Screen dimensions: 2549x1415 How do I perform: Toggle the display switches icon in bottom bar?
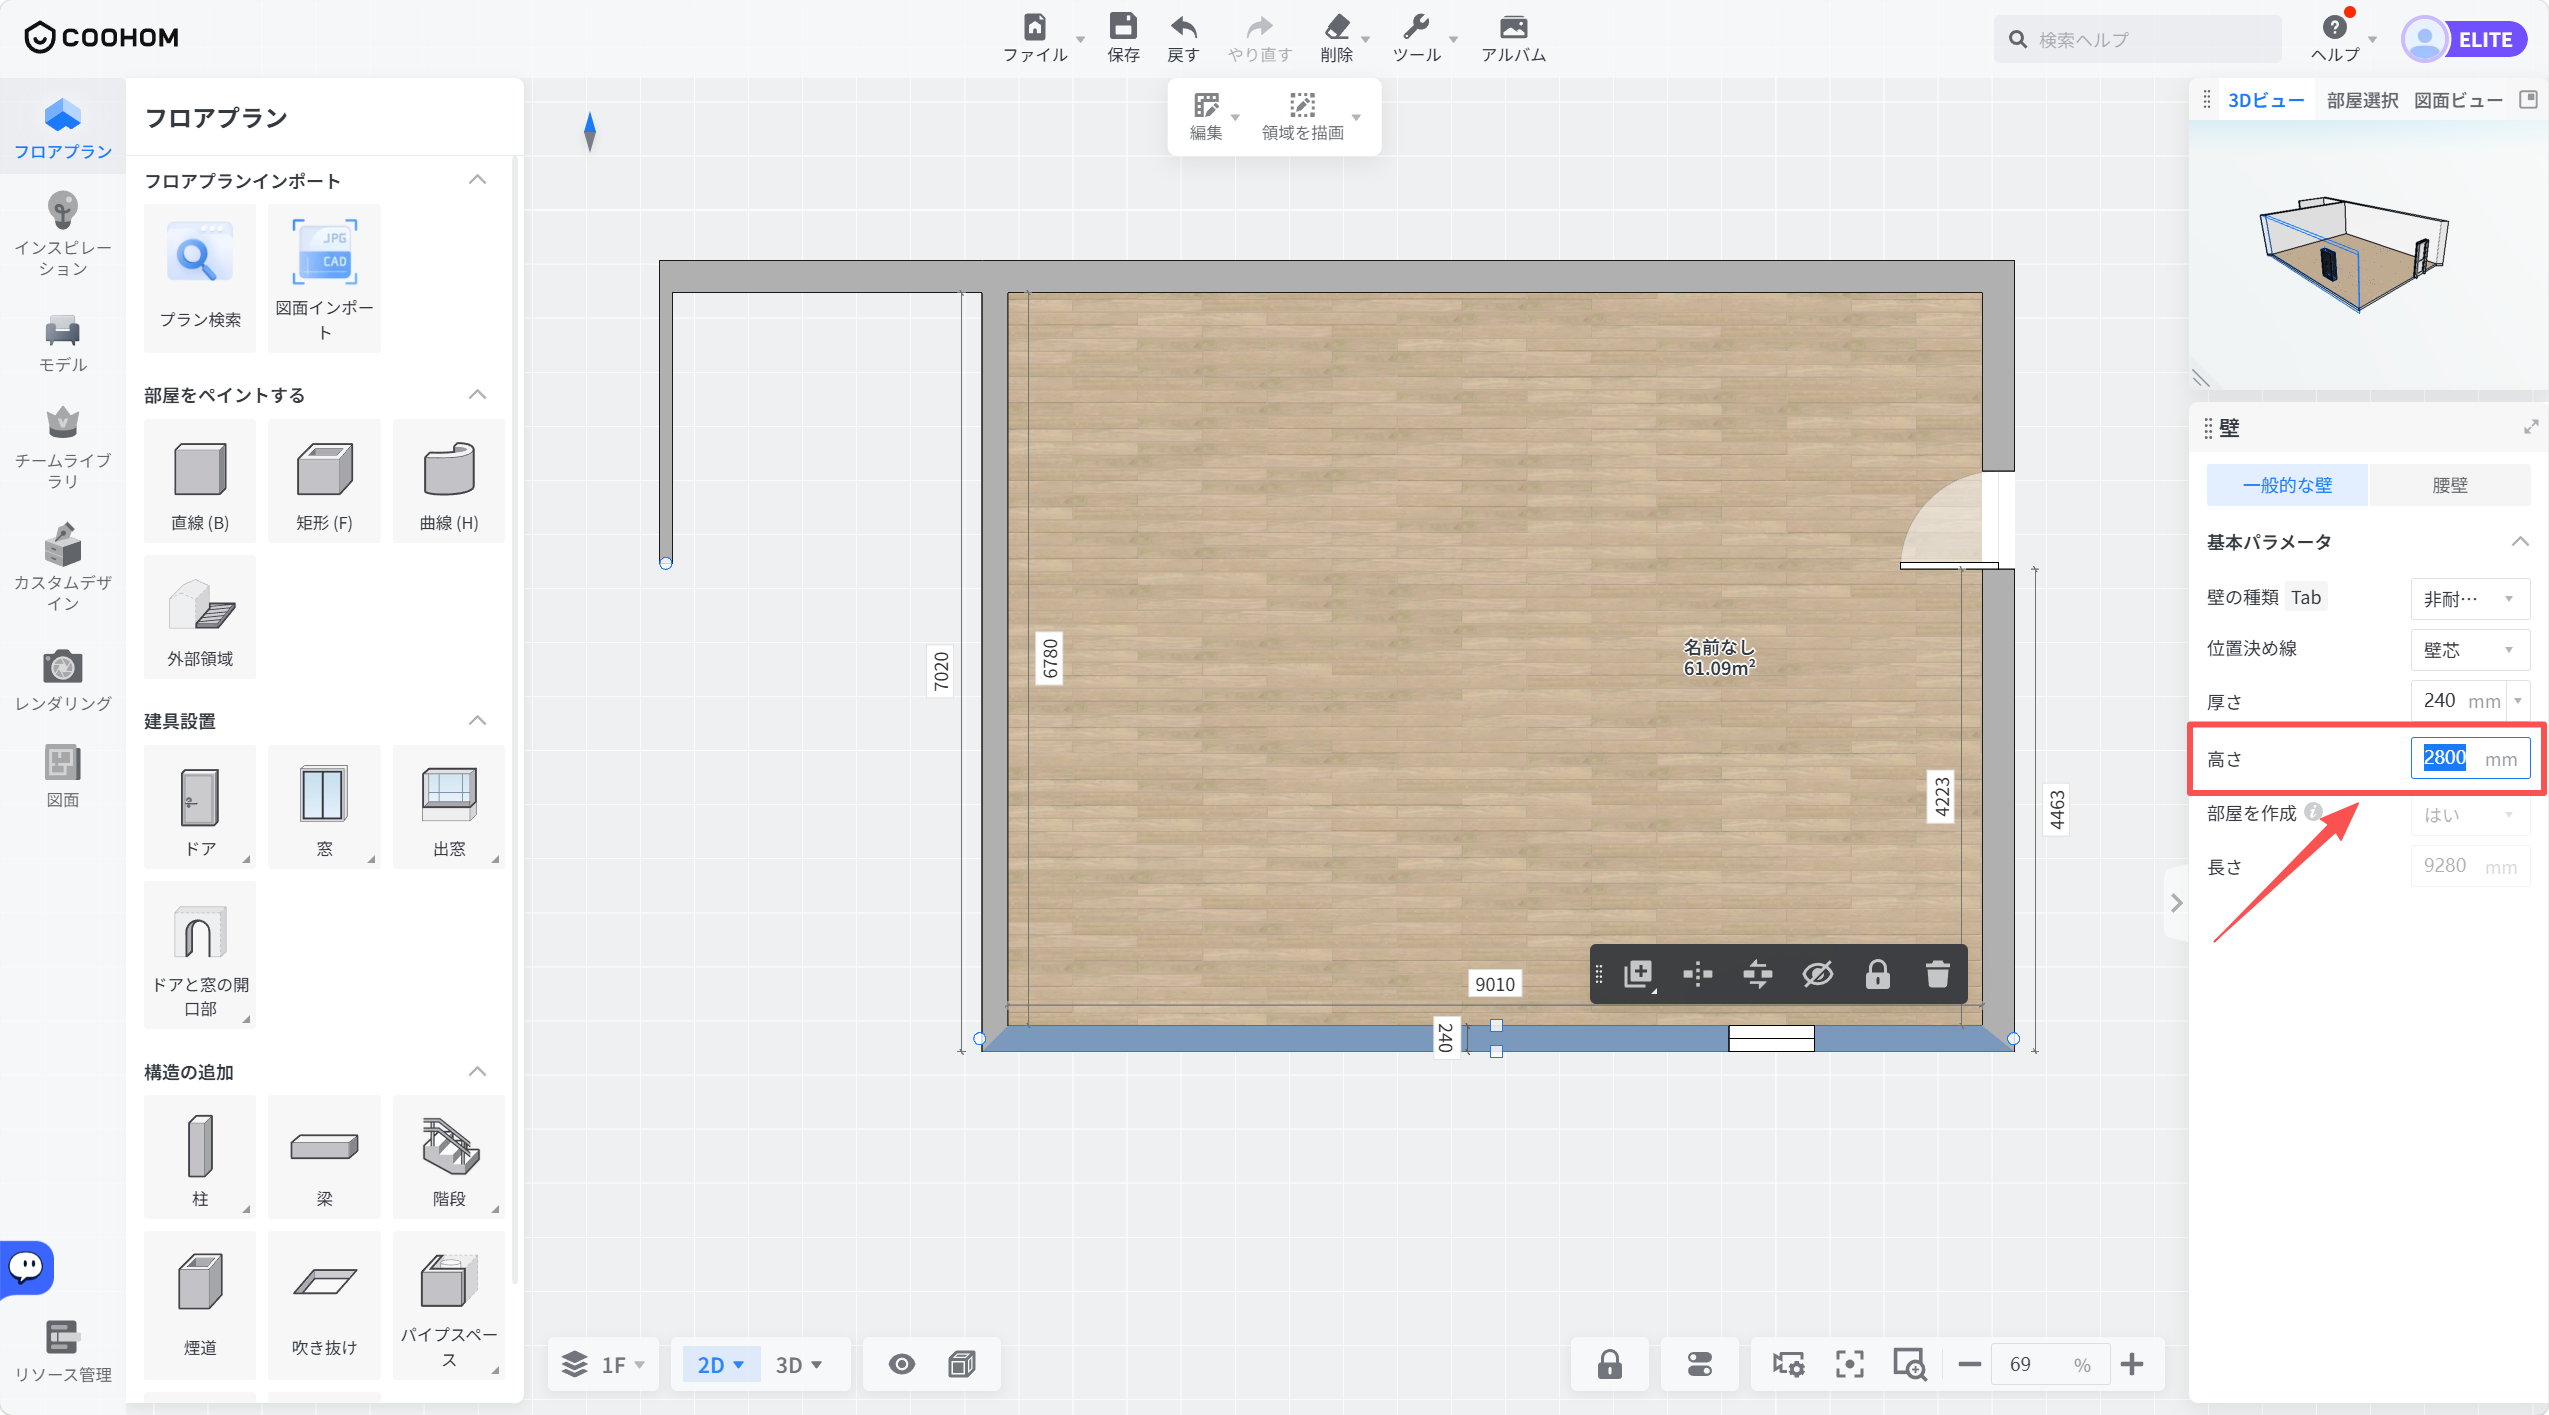click(x=1699, y=1364)
